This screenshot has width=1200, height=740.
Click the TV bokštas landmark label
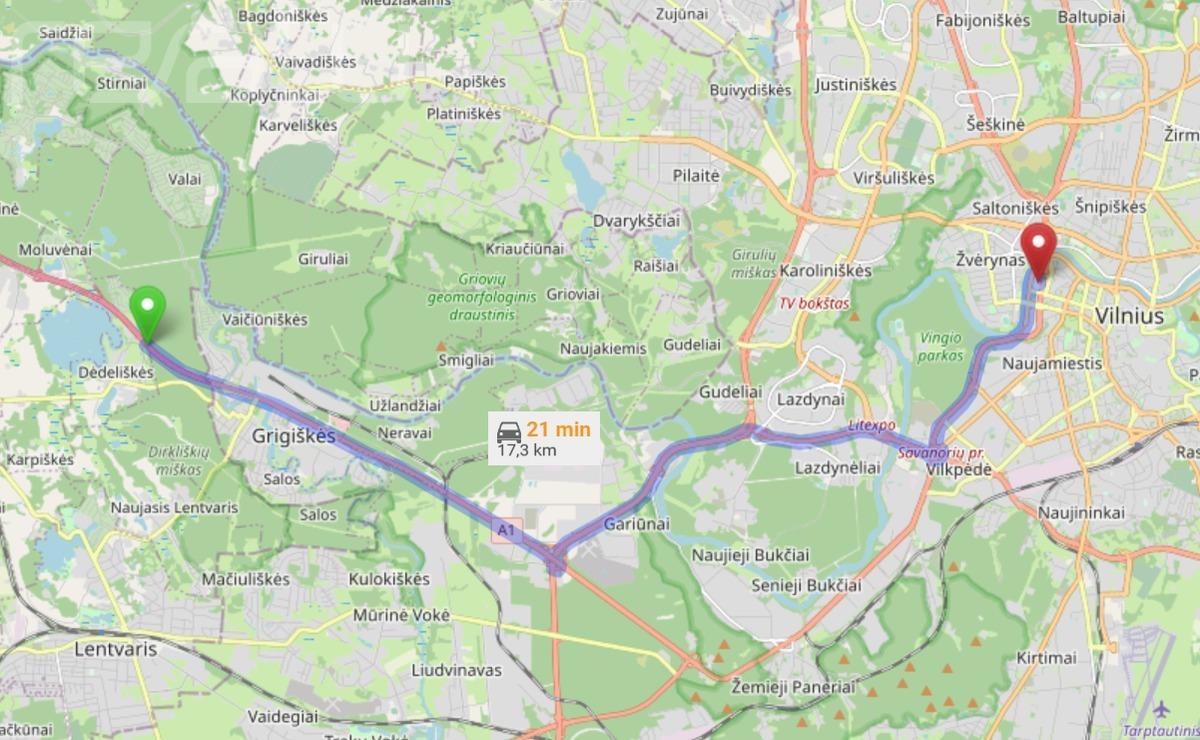pyautogui.click(x=815, y=303)
